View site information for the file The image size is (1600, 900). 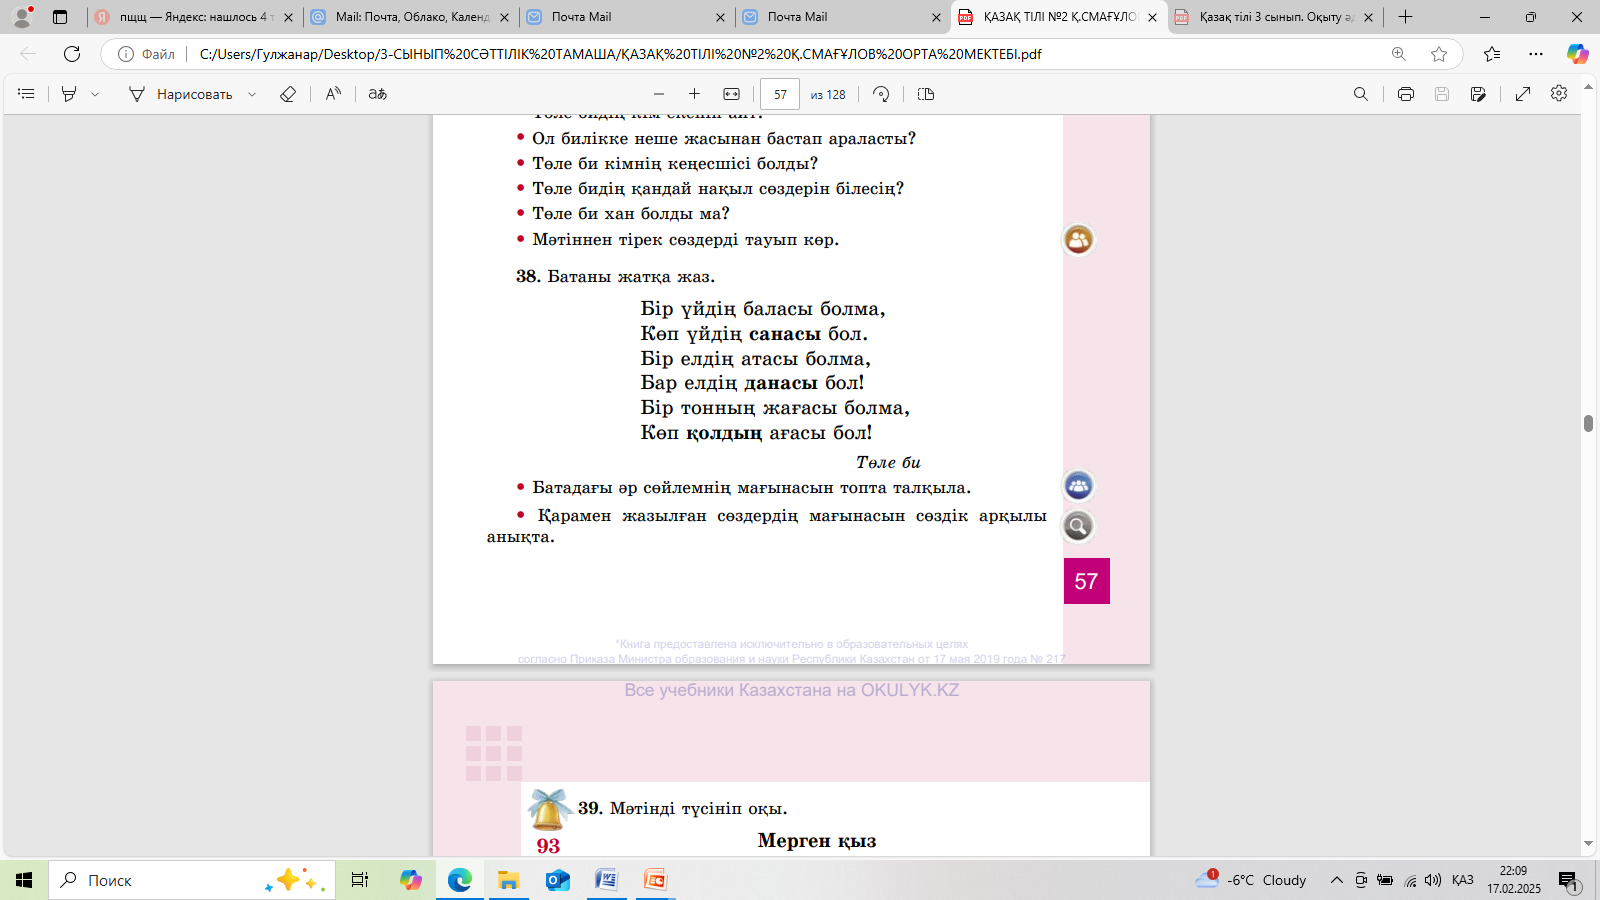coord(147,54)
